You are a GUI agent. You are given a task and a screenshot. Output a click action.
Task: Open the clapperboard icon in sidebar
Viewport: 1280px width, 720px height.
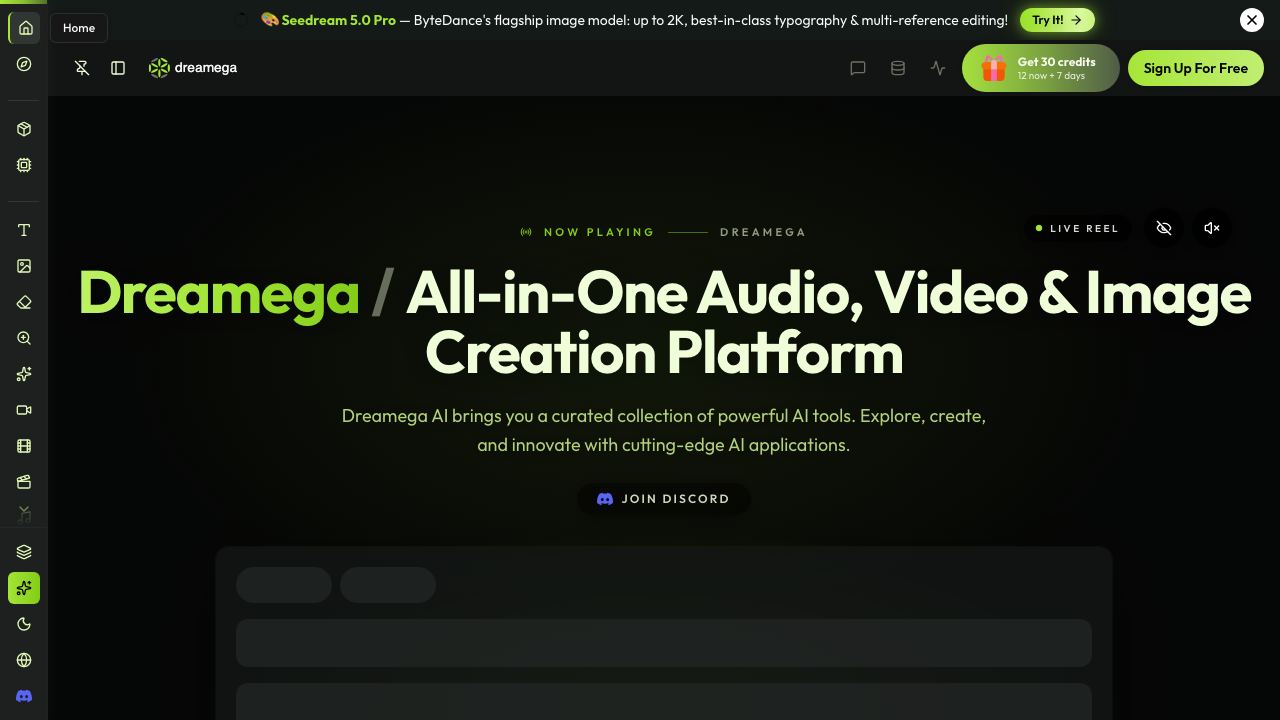[x=24, y=482]
